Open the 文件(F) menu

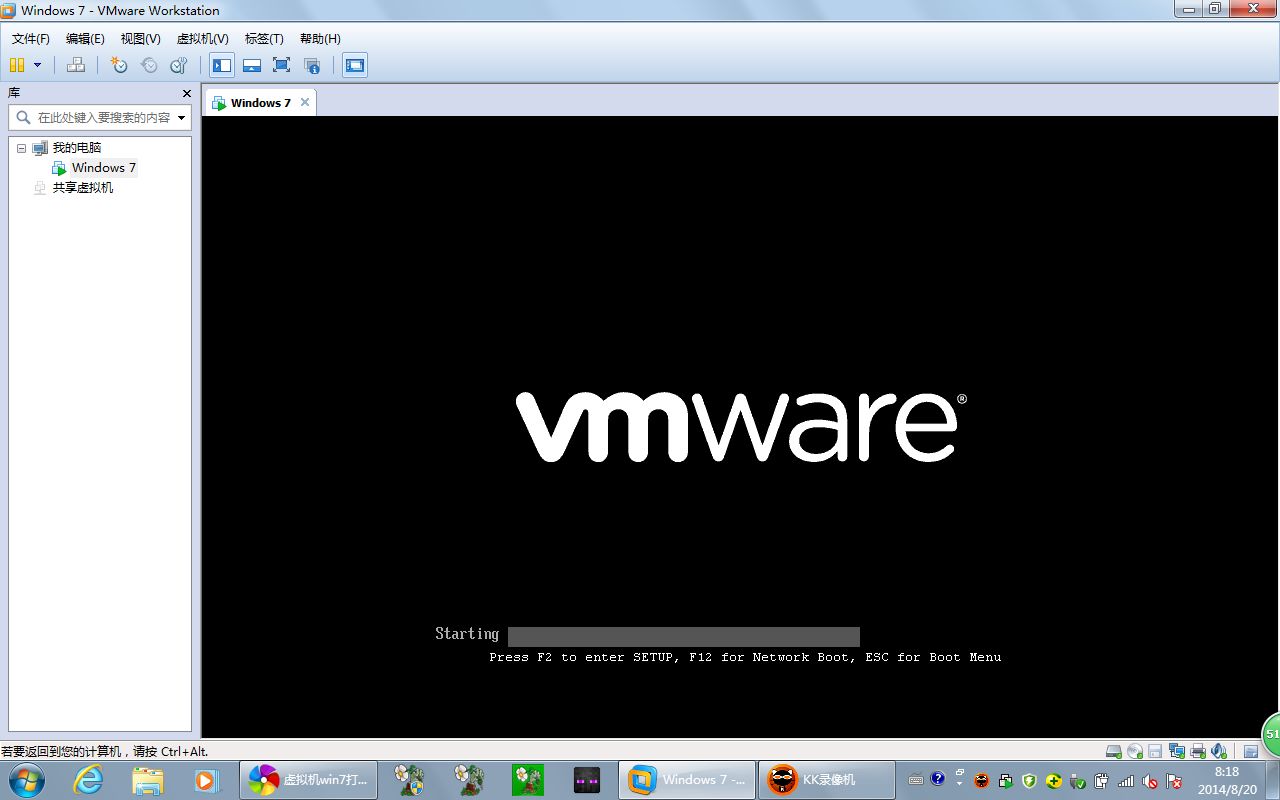coord(31,39)
